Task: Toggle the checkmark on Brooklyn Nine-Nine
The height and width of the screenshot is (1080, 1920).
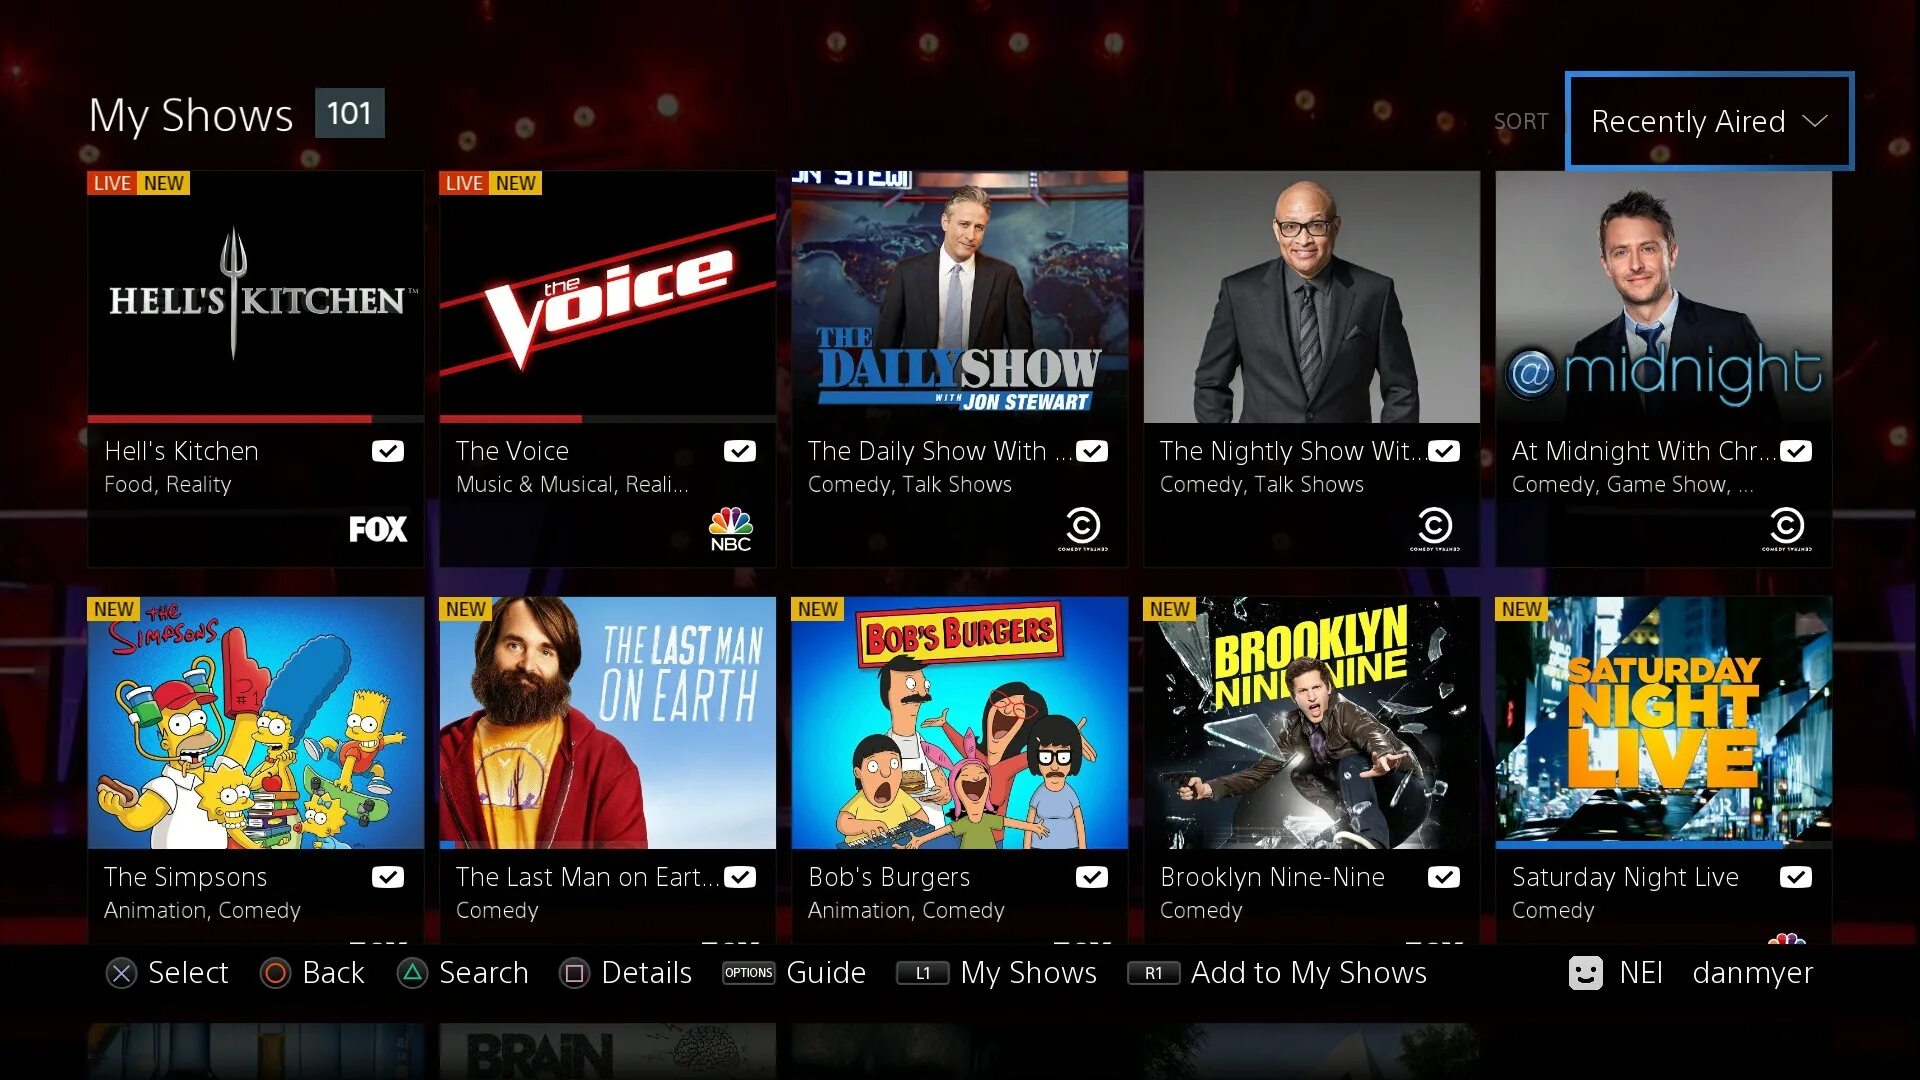Action: coord(1444,876)
